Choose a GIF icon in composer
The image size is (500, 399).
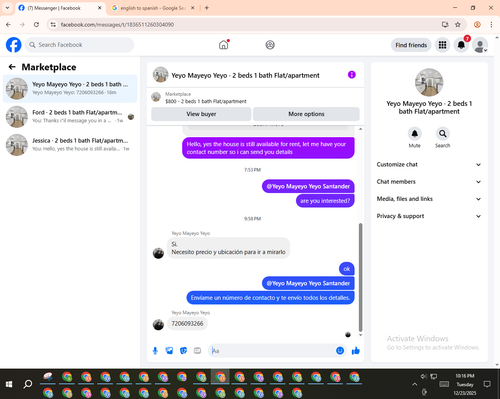(x=197, y=351)
